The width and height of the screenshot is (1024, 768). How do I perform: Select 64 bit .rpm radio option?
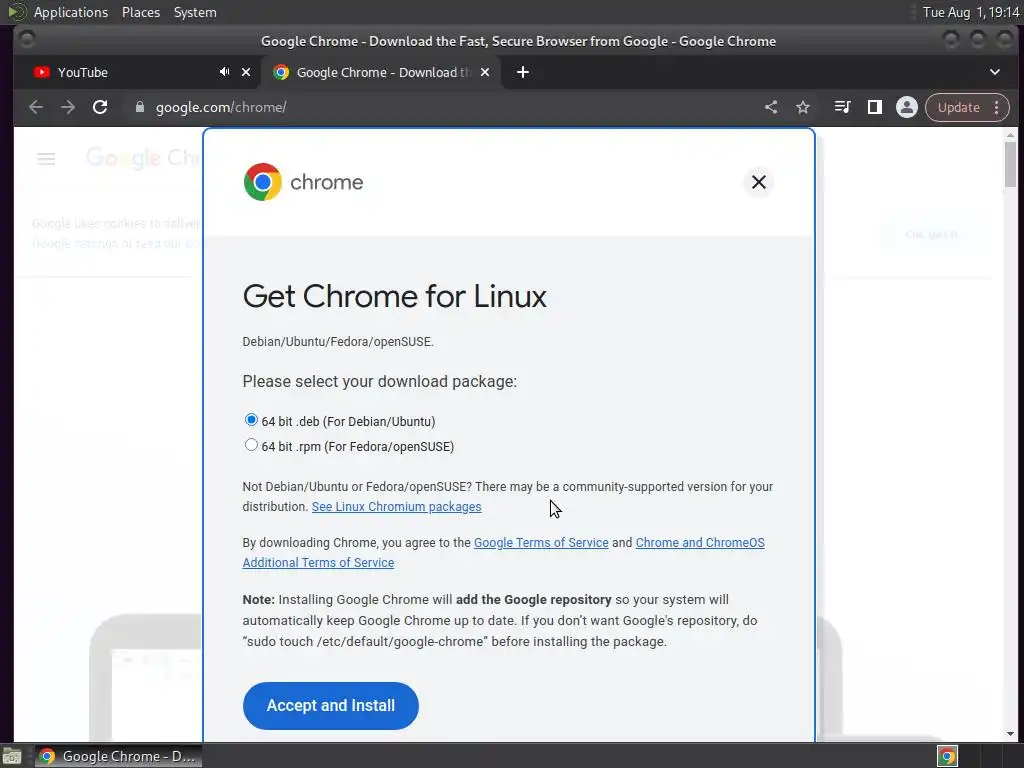pos(251,445)
